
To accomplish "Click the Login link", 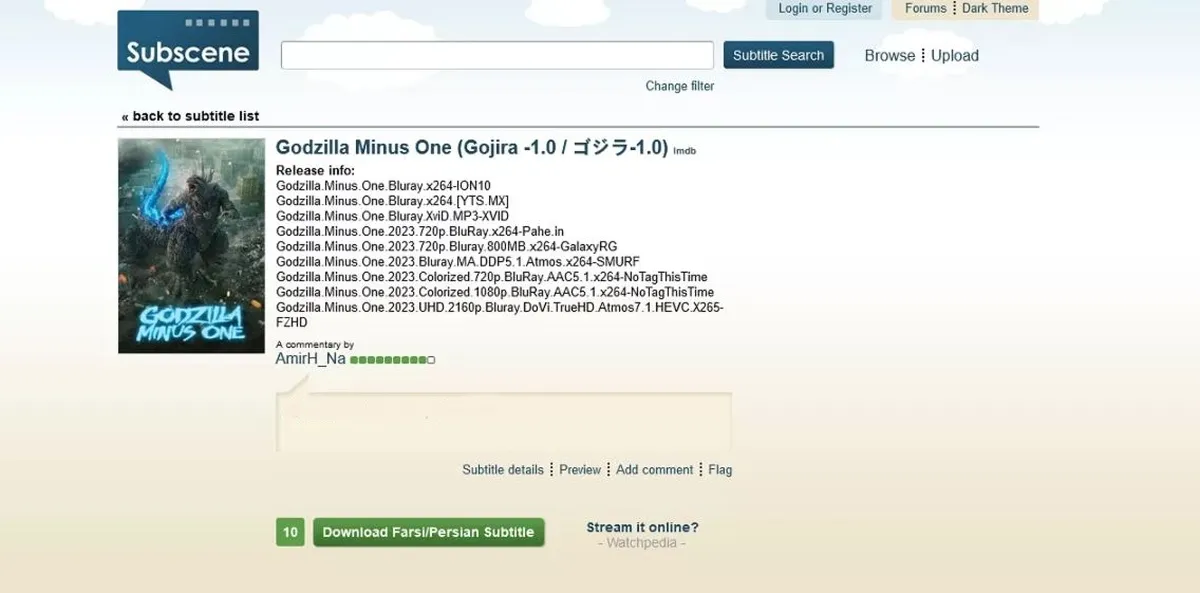I will (x=793, y=8).
